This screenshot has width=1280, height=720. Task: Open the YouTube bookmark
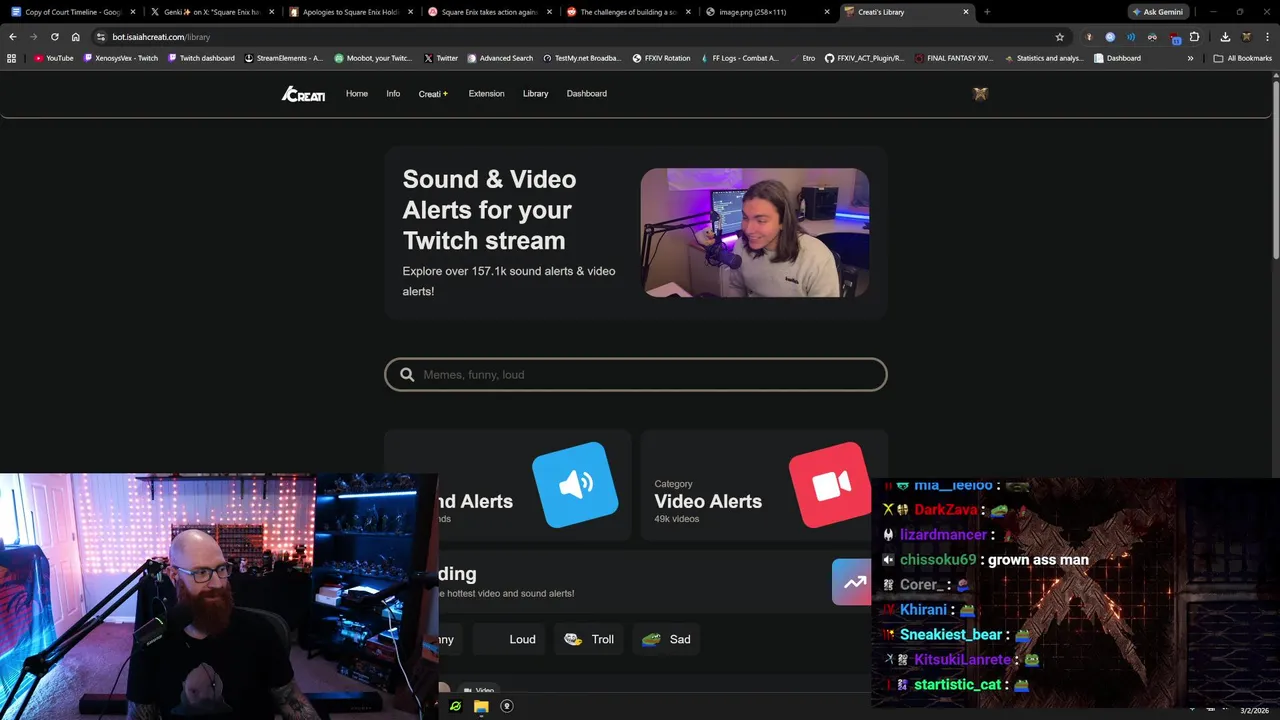(x=54, y=58)
